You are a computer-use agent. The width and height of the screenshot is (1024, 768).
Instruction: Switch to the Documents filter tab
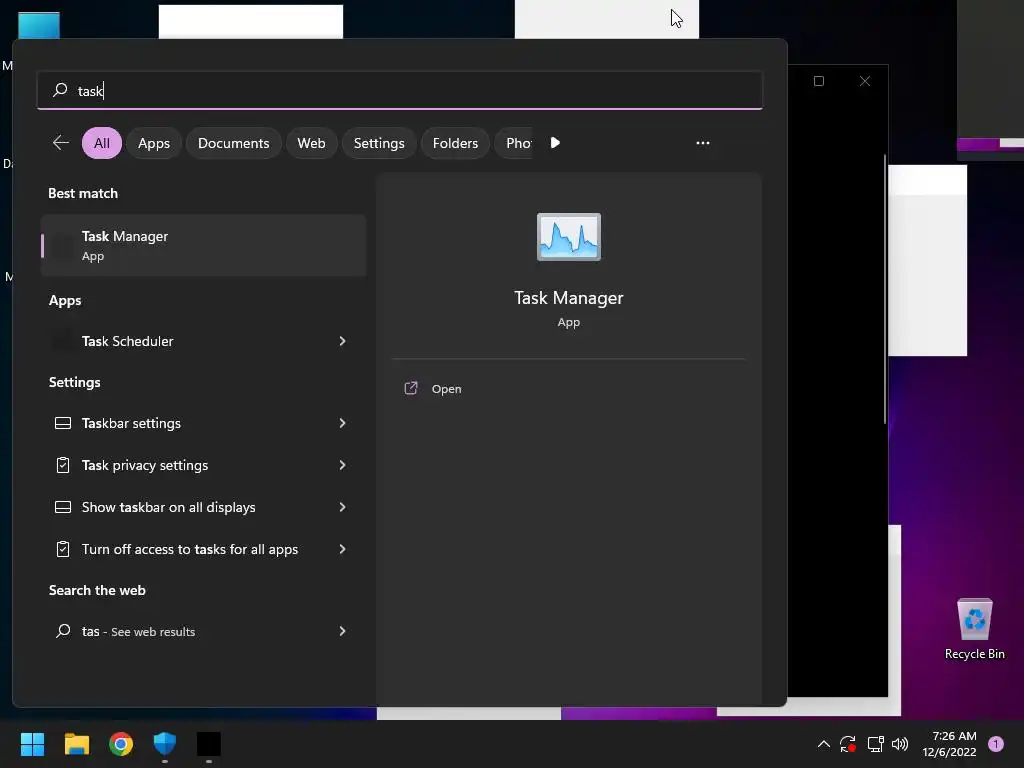(x=233, y=143)
